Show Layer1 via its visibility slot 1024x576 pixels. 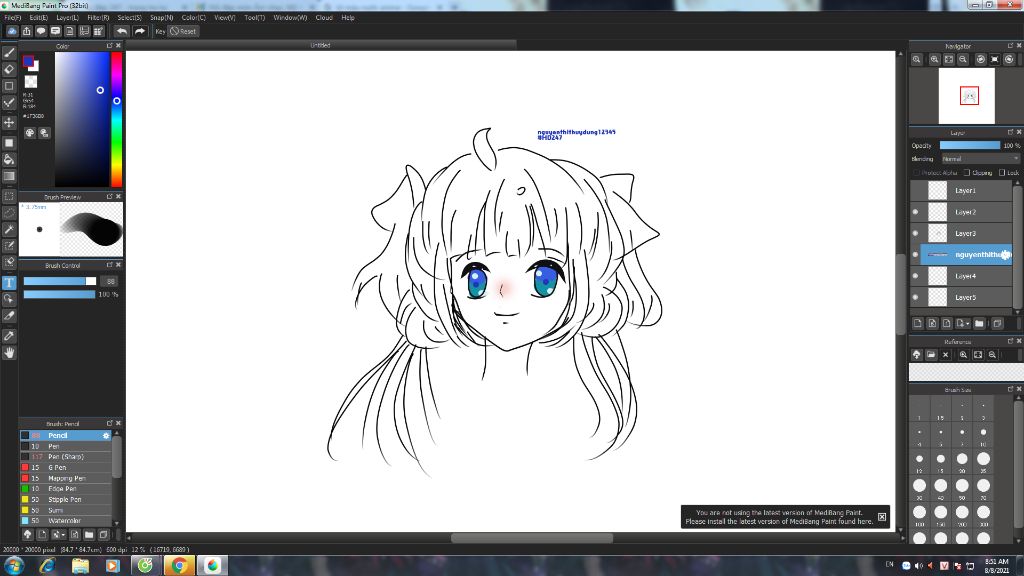(x=915, y=191)
